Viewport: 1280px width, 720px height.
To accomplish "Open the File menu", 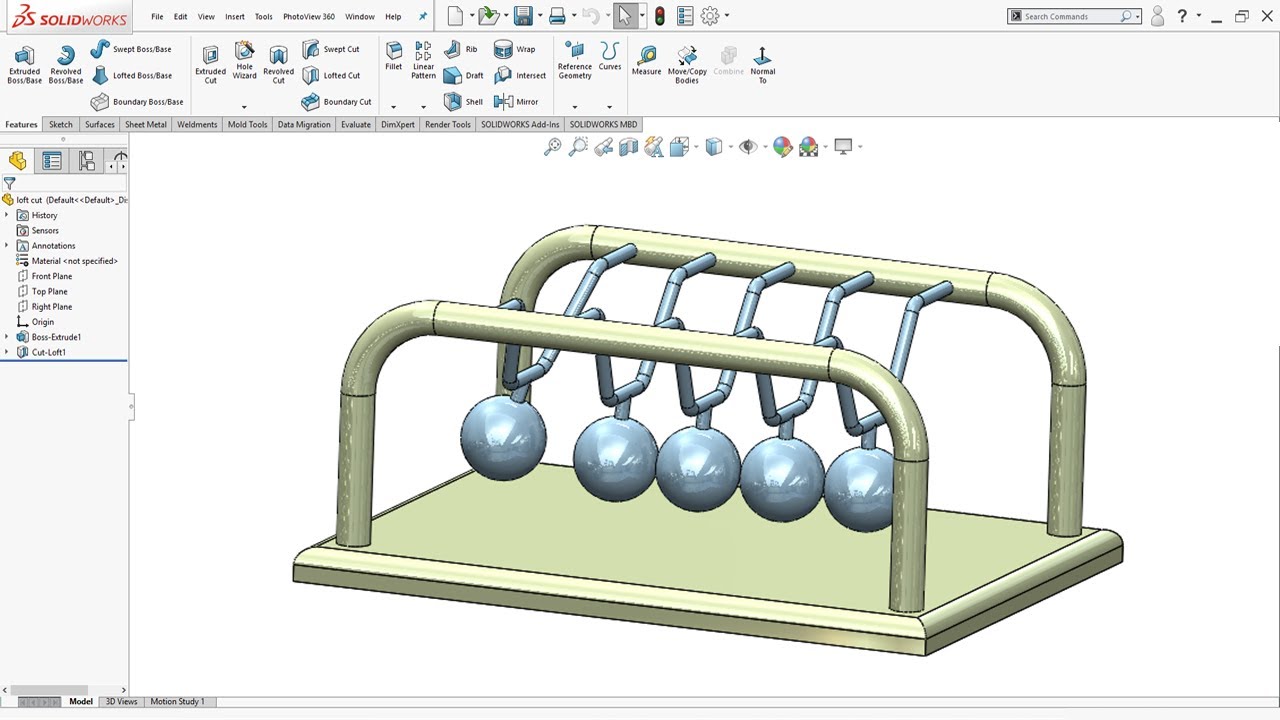I will point(157,17).
